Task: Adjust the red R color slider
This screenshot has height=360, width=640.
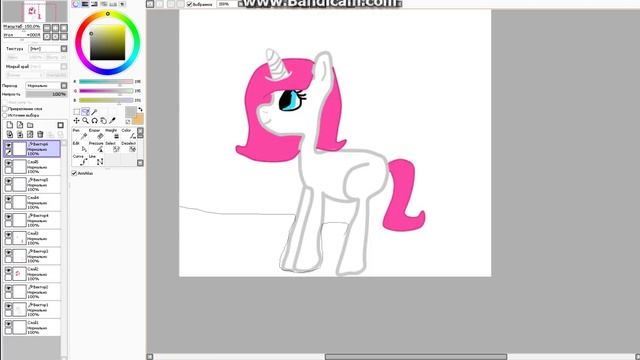Action: [106, 82]
